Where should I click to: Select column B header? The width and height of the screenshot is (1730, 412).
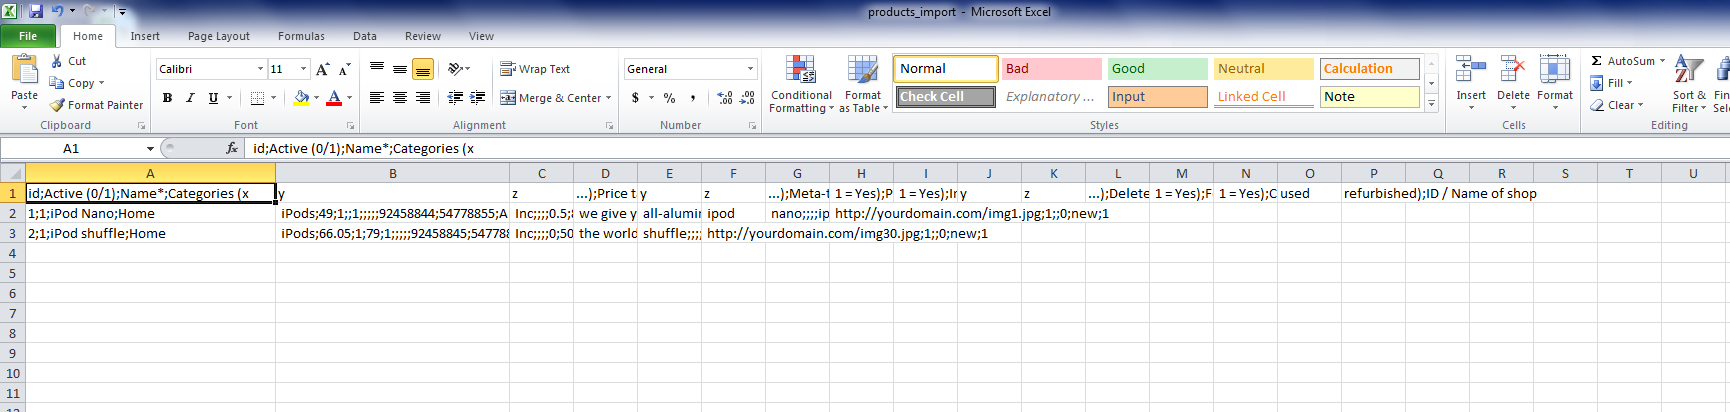[393, 173]
